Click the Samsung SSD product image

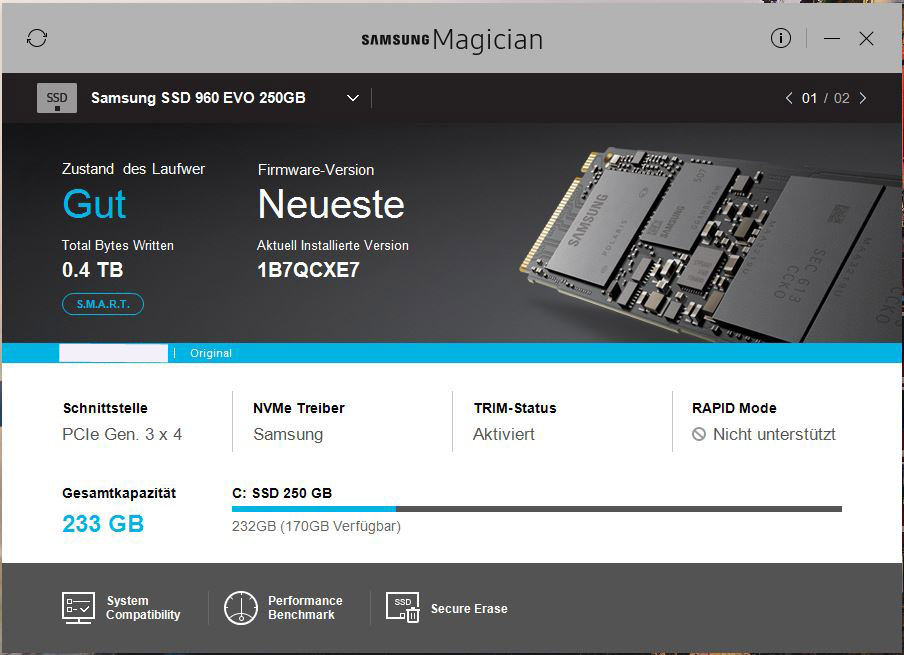[x=709, y=245]
